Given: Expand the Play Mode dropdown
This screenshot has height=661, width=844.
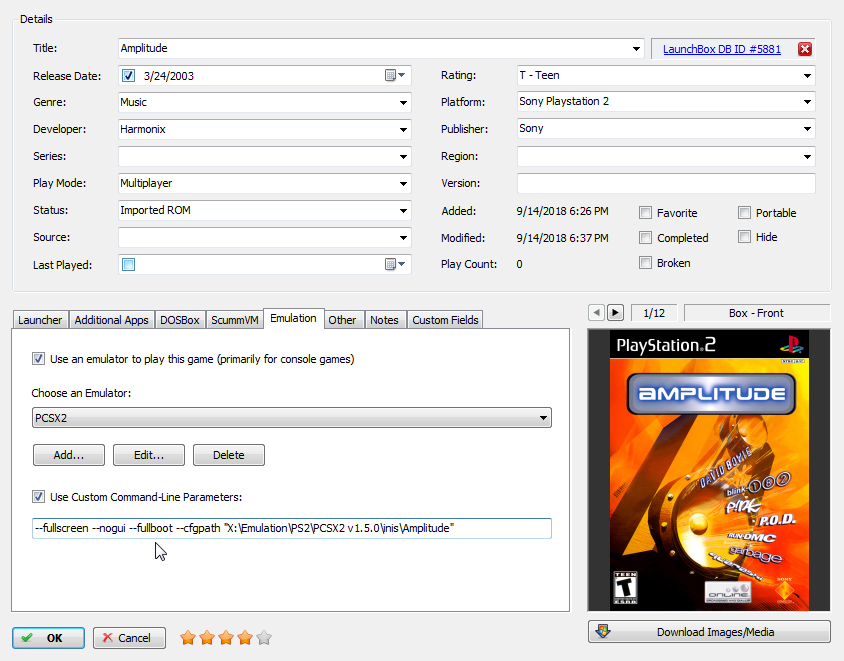Looking at the screenshot, I should point(403,184).
